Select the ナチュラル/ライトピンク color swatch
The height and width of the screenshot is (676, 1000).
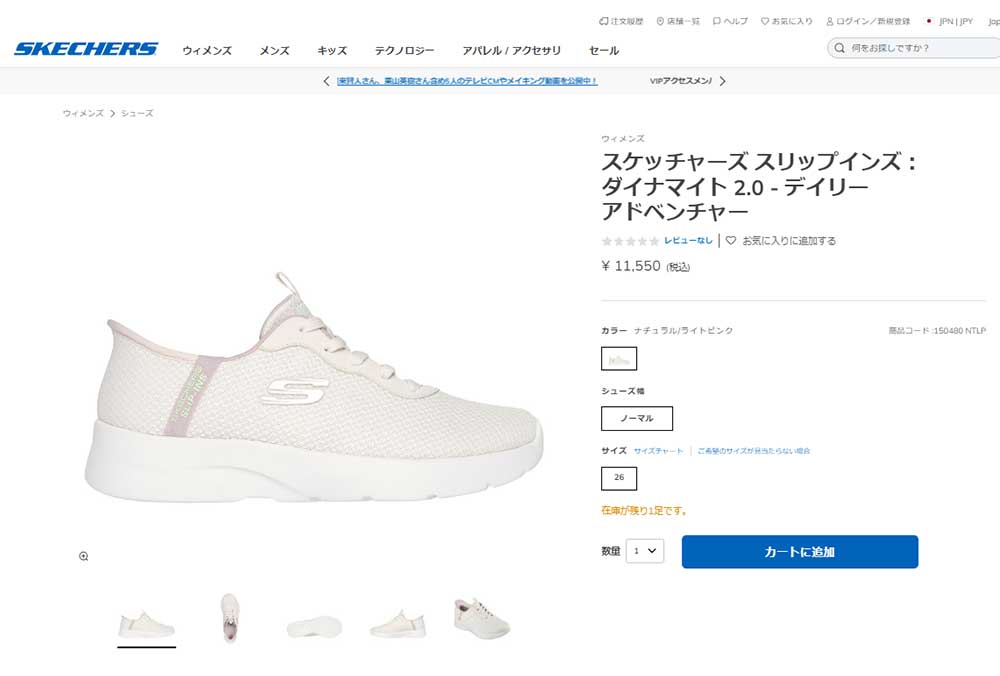tap(619, 358)
